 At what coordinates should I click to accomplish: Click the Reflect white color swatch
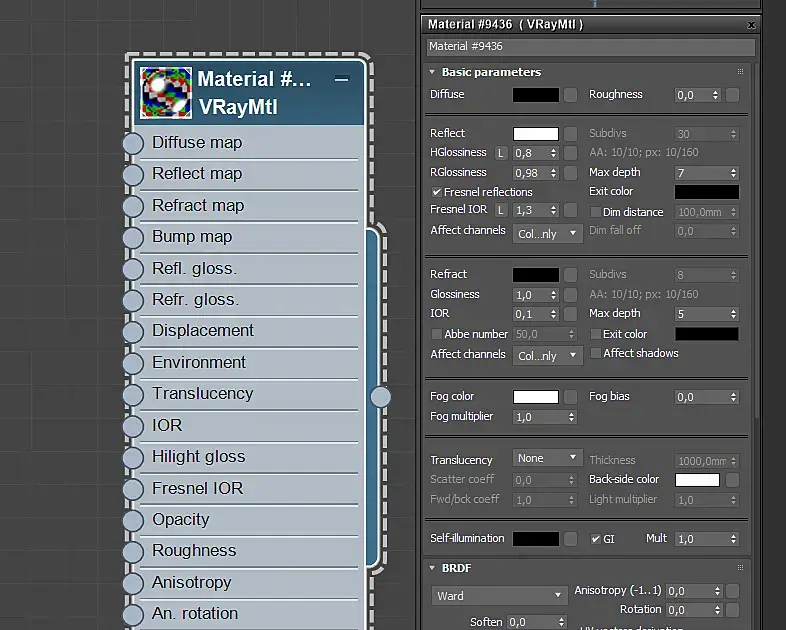(536, 134)
